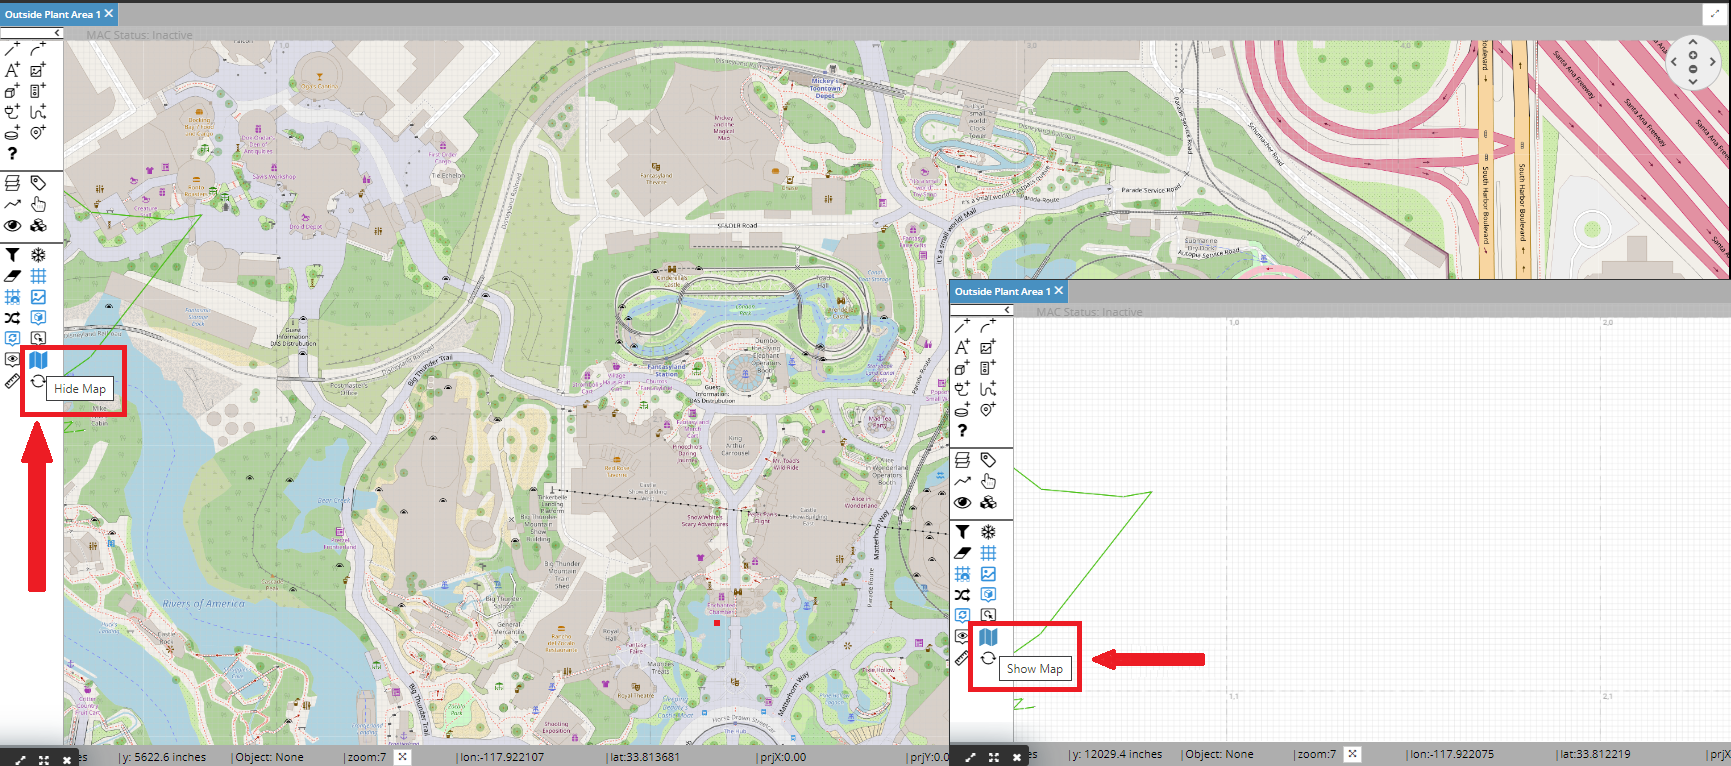
Task: Expand view using top-right corner arrow button
Action: tap(1714, 14)
